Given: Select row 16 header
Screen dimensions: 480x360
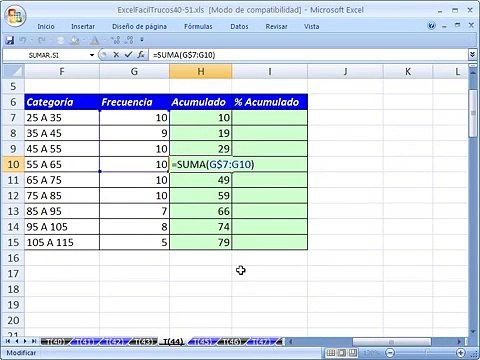Looking at the screenshot, I should [x=13, y=258].
